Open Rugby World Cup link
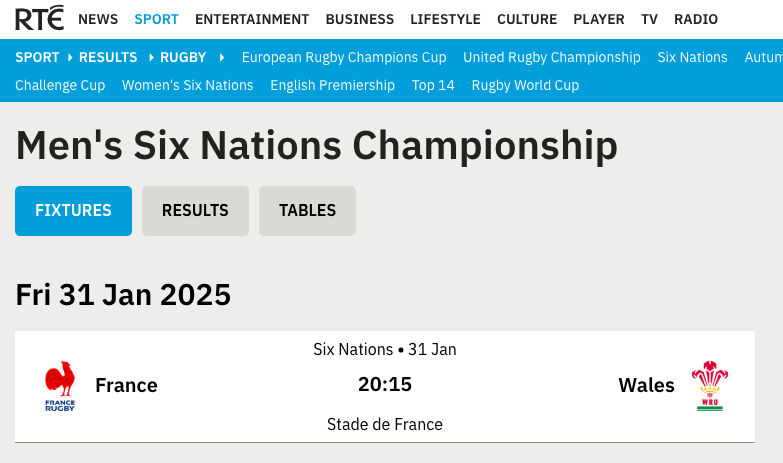 pyautogui.click(x=525, y=85)
